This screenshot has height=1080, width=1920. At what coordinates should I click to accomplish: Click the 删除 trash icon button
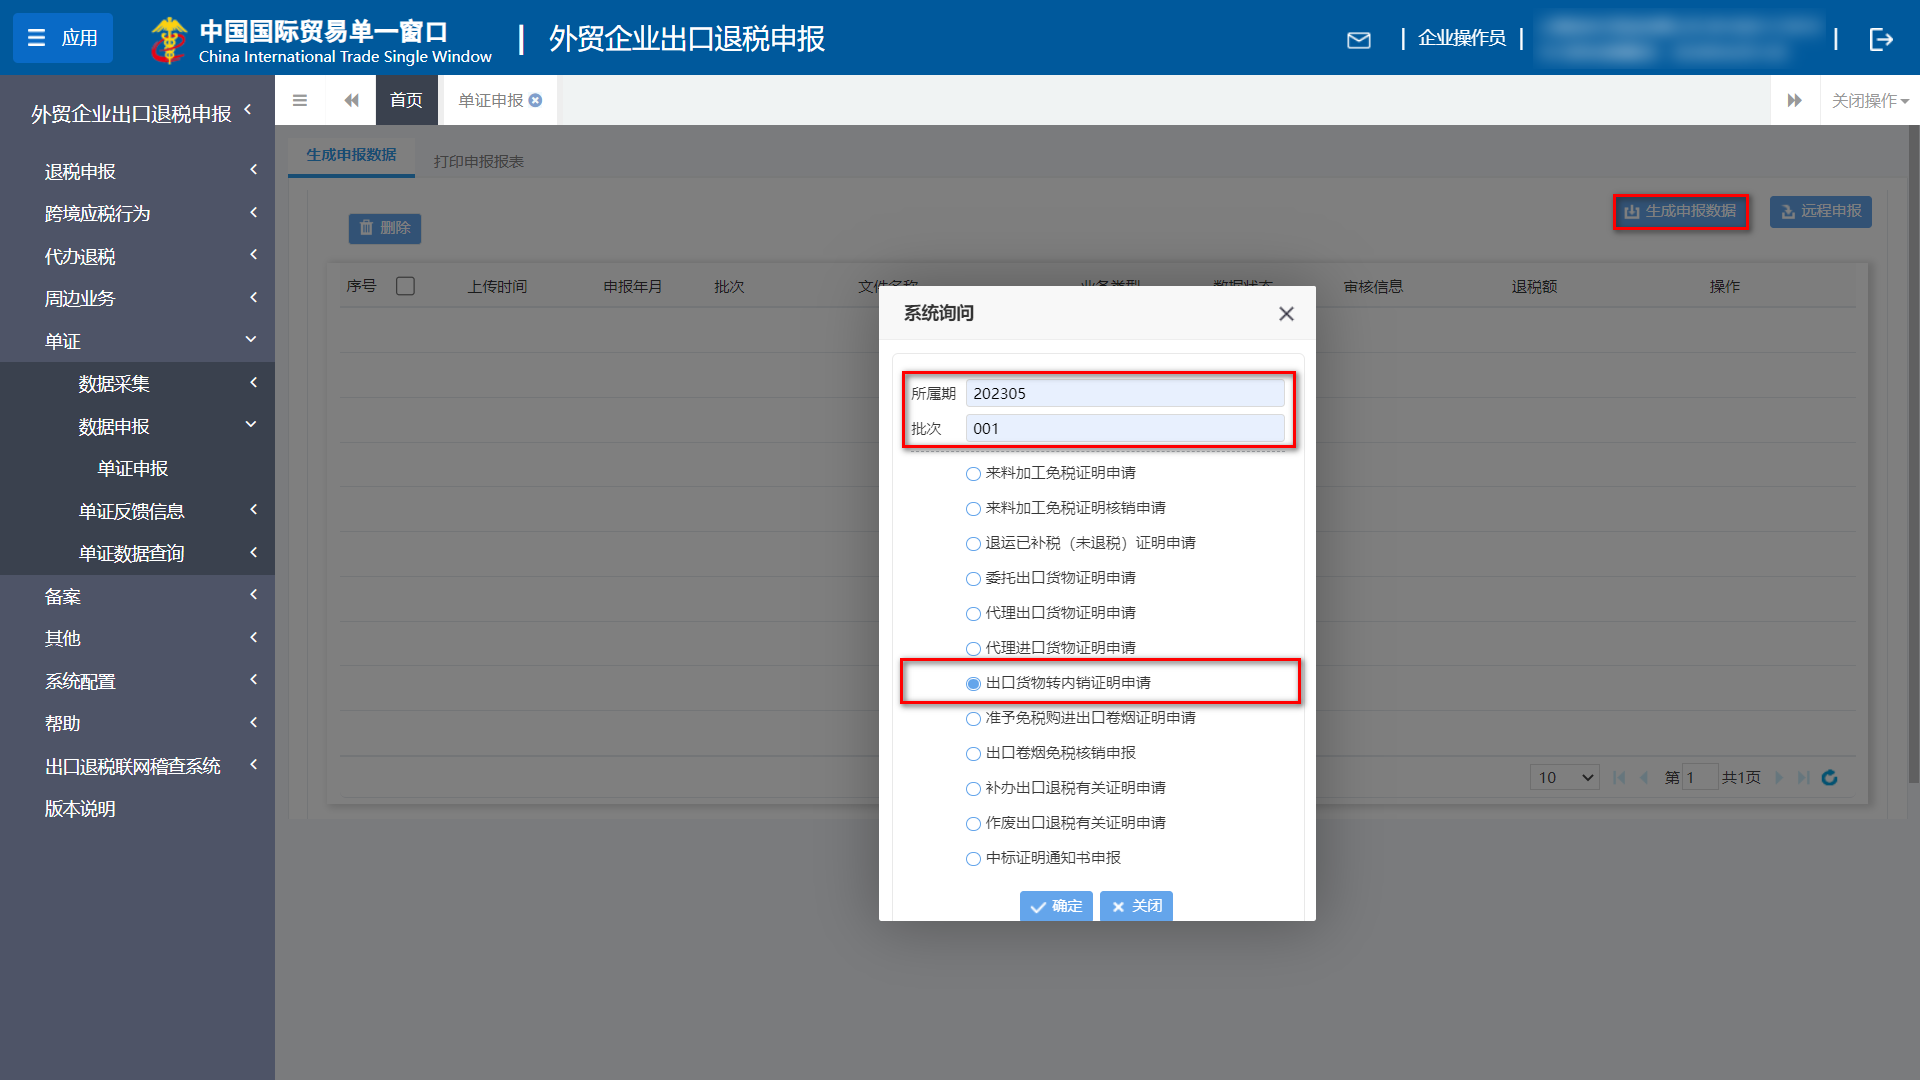[x=366, y=229]
